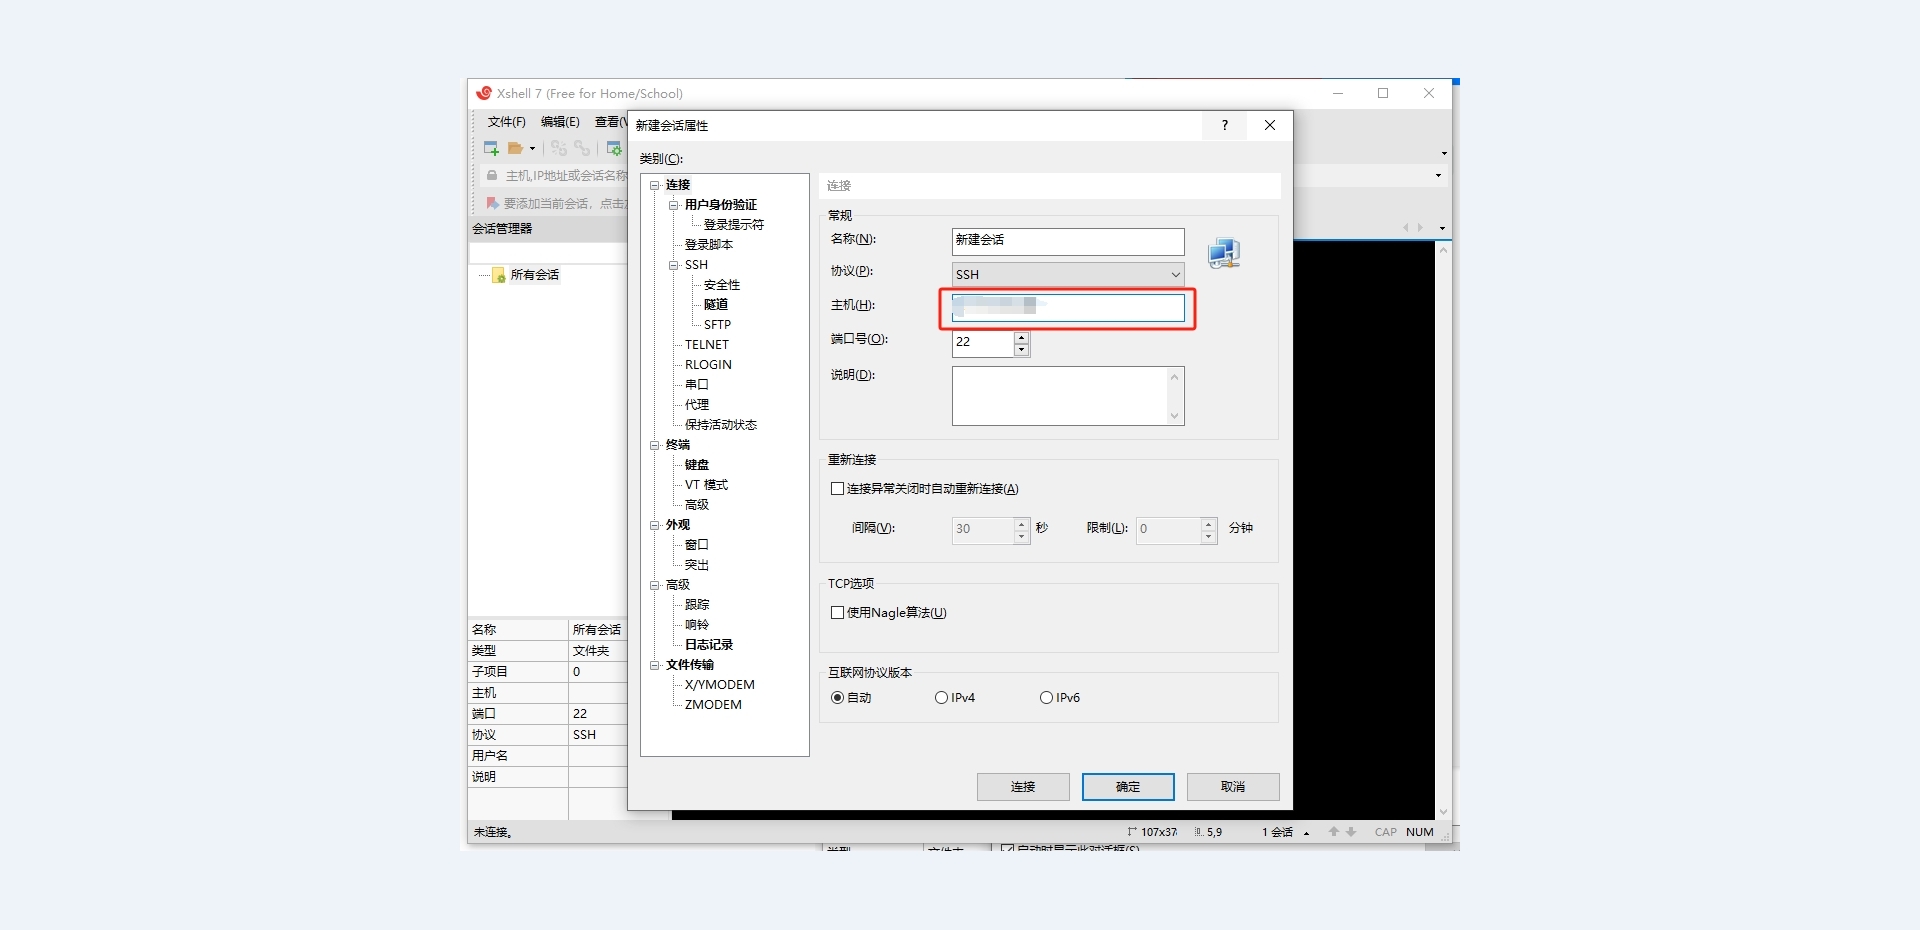Click the 取消 button
The image size is (1920, 930).
pyautogui.click(x=1232, y=787)
